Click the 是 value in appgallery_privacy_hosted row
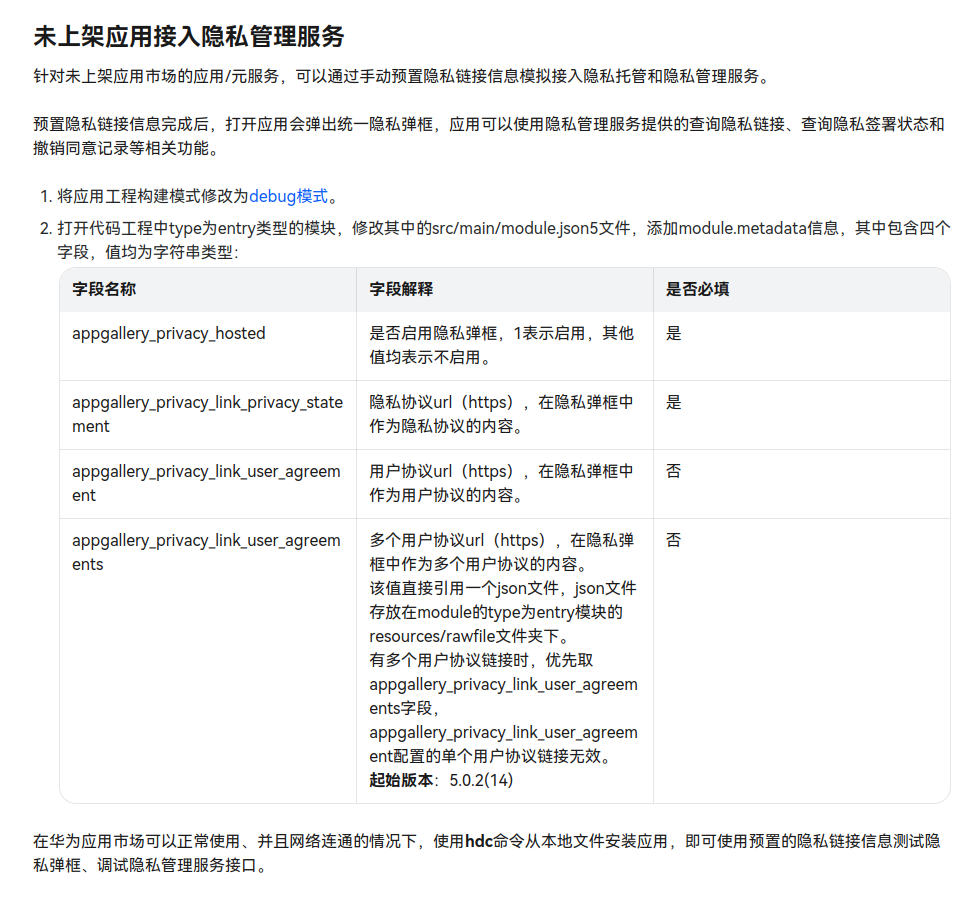980x905 pixels. pyautogui.click(x=673, y=333)
